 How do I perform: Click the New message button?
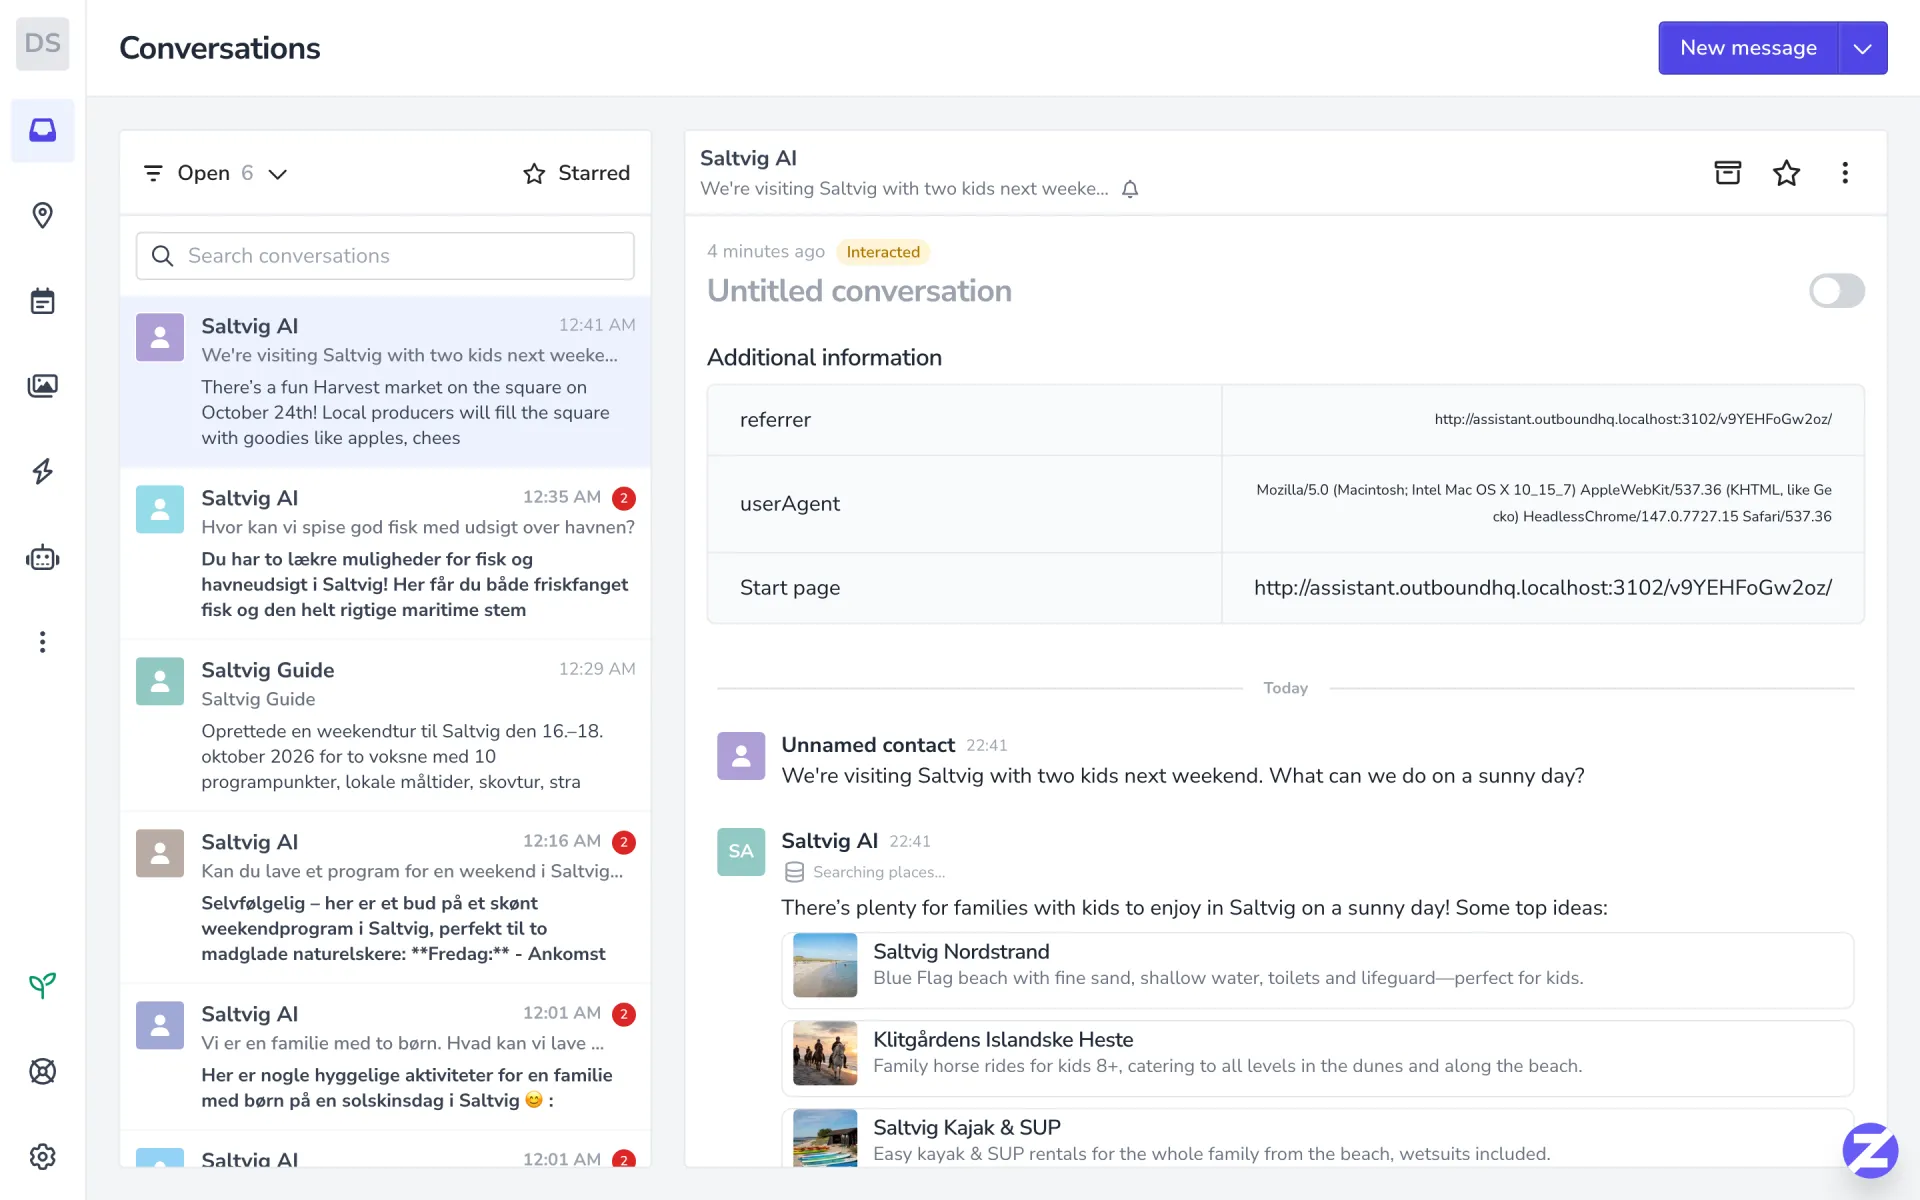coord(1748,48)
